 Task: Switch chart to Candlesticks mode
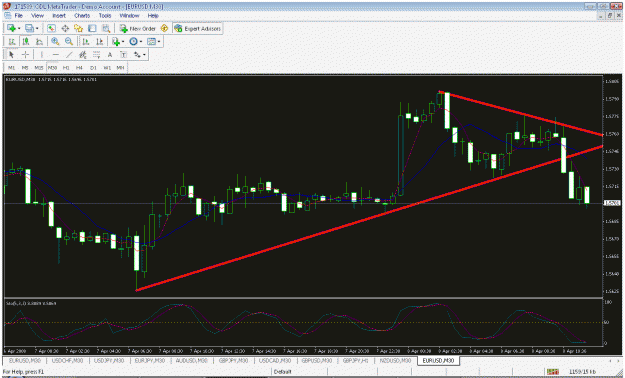(x=26, y=41)
